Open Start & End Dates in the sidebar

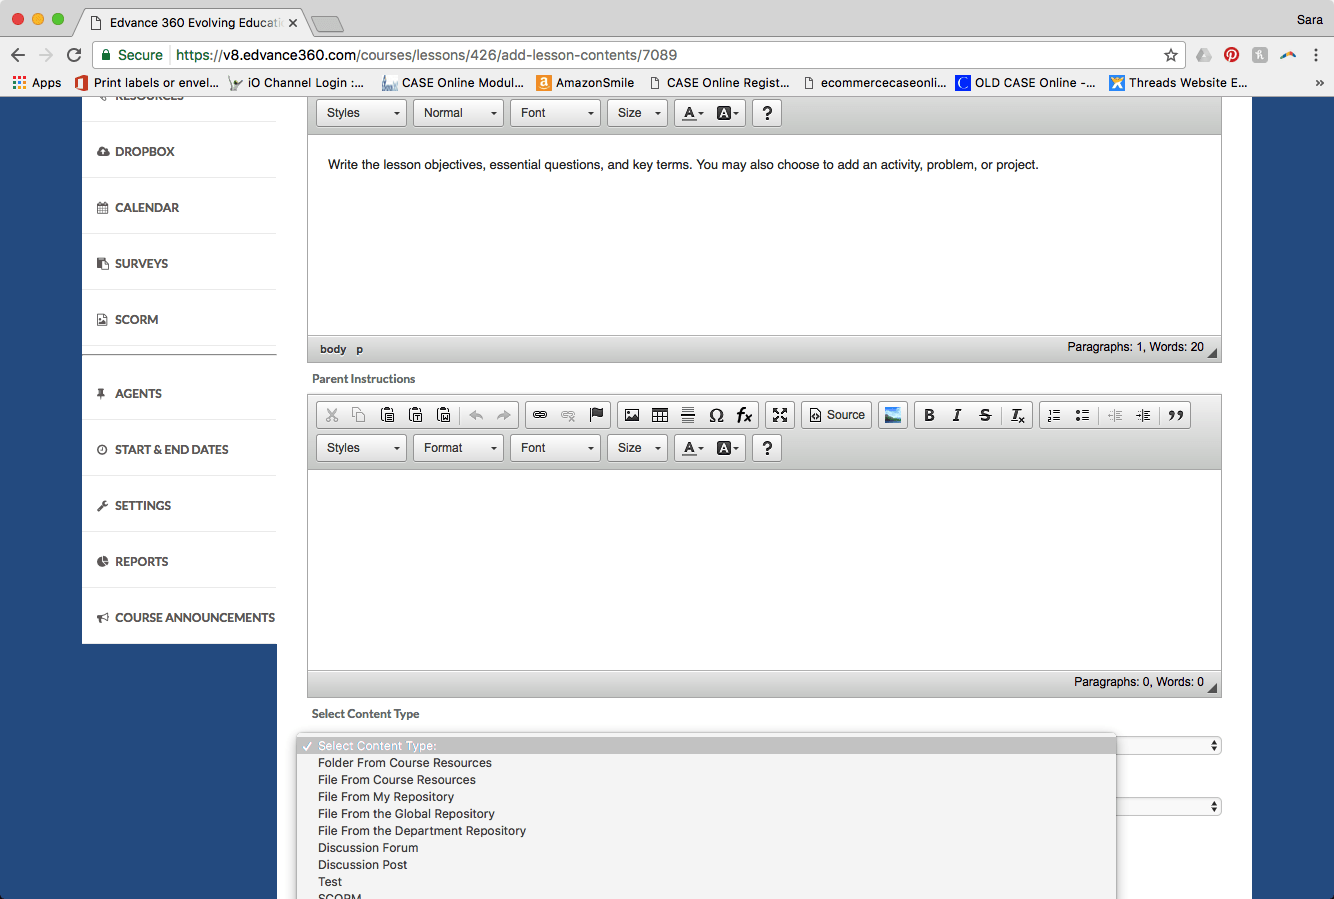[171, 450]
